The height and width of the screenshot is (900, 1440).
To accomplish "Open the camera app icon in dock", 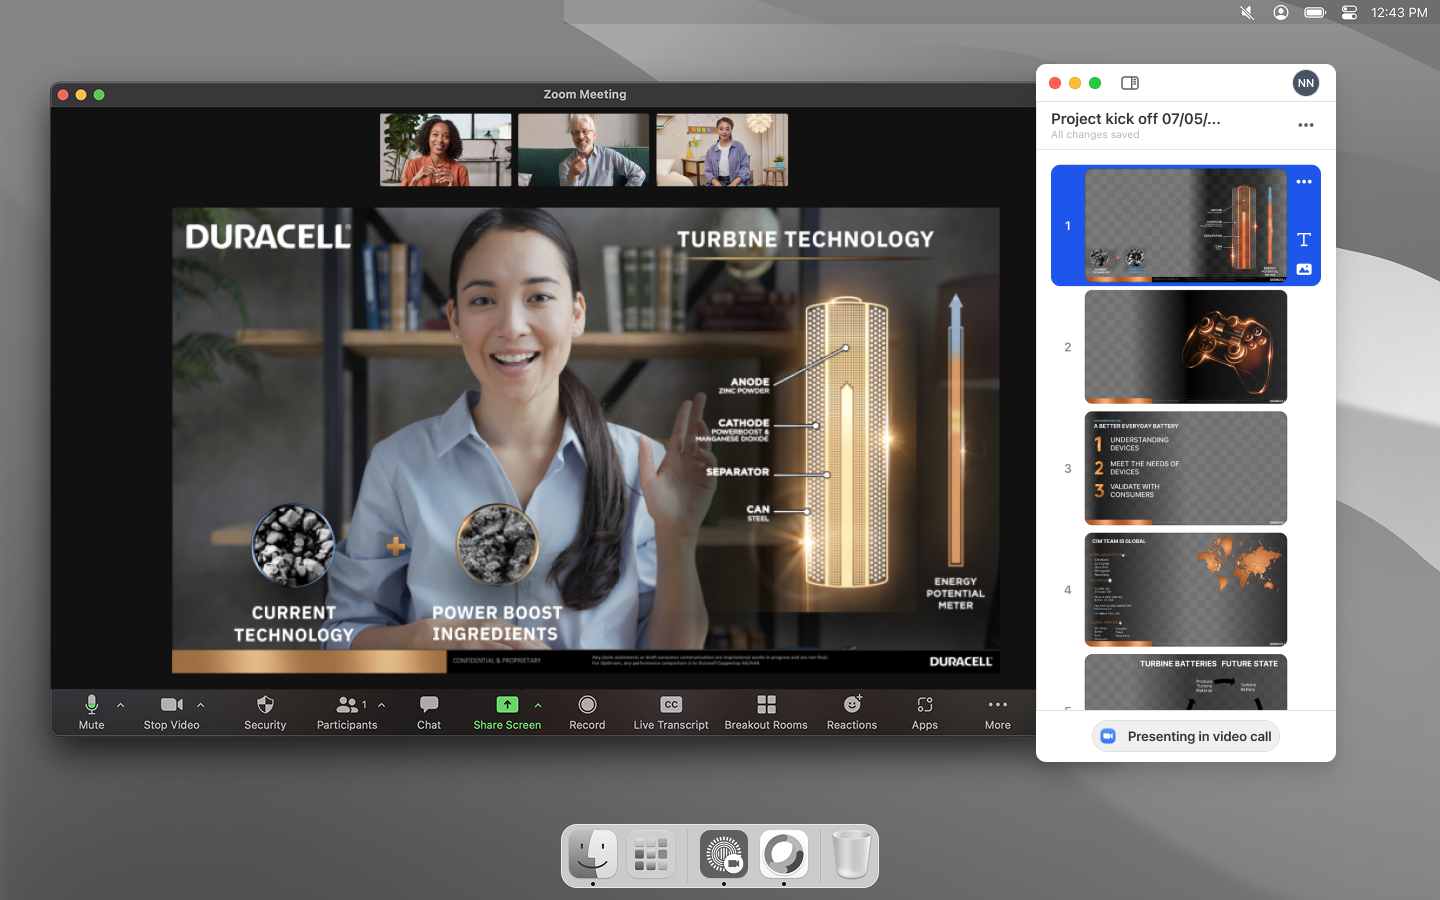I will [724, 854].
